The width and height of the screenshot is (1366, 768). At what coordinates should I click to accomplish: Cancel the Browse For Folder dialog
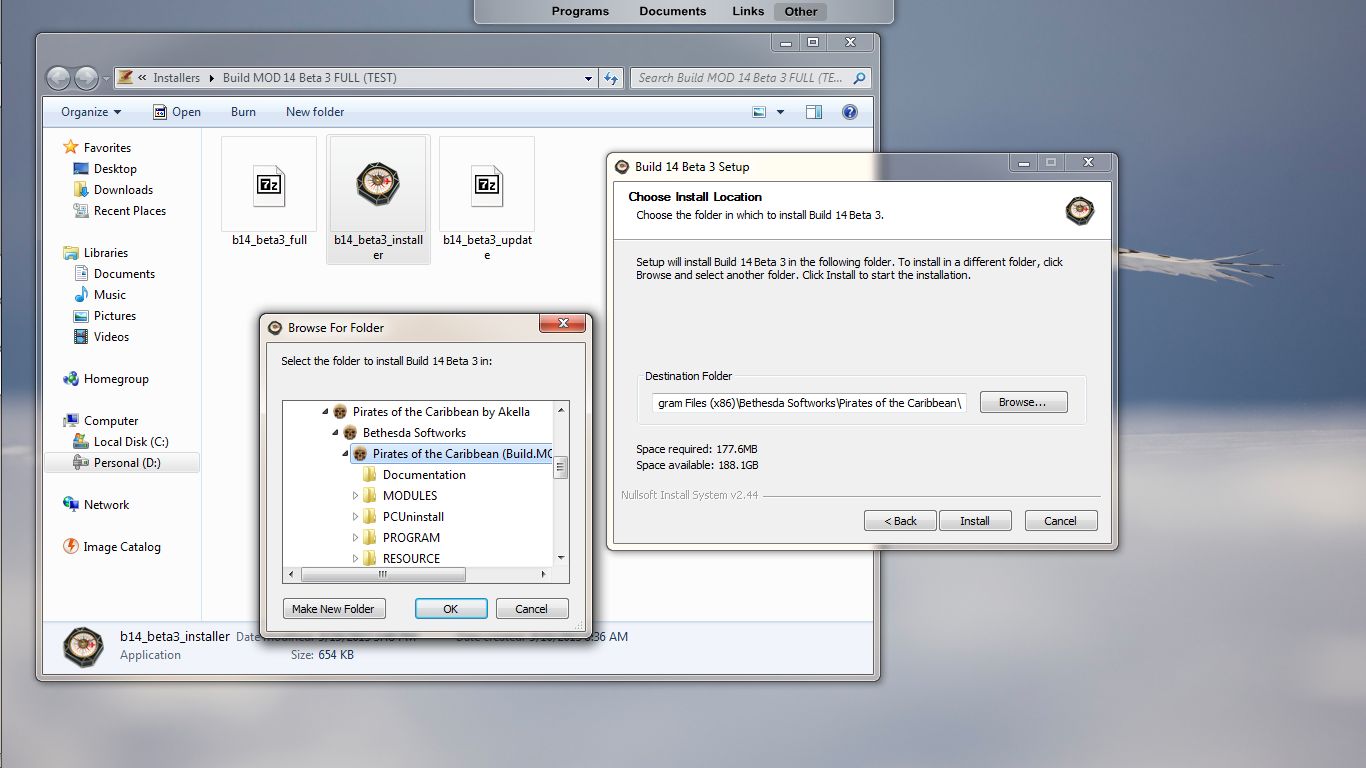pyautogui.click(x=531, y=609)
